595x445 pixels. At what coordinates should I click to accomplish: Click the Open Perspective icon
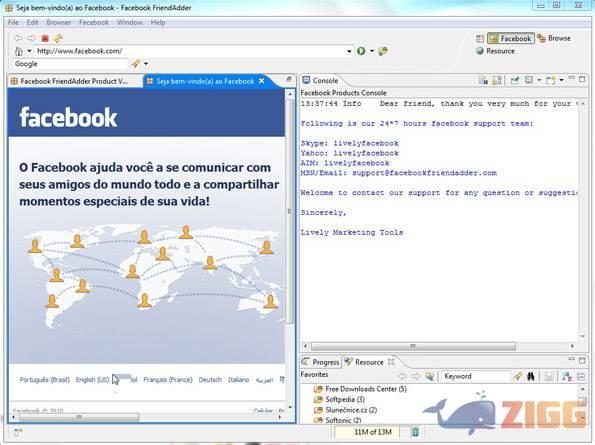pos(480,38)
